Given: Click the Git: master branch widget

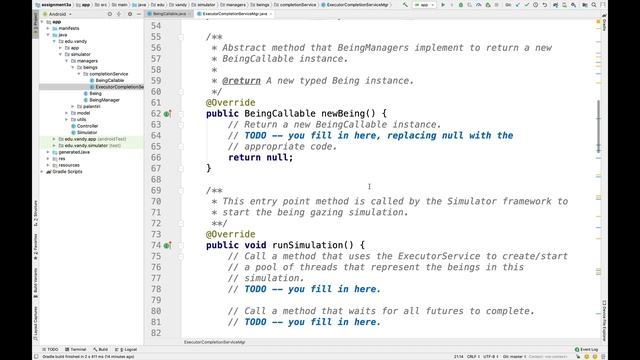Looking at the screenshot, I should [514, 356].
